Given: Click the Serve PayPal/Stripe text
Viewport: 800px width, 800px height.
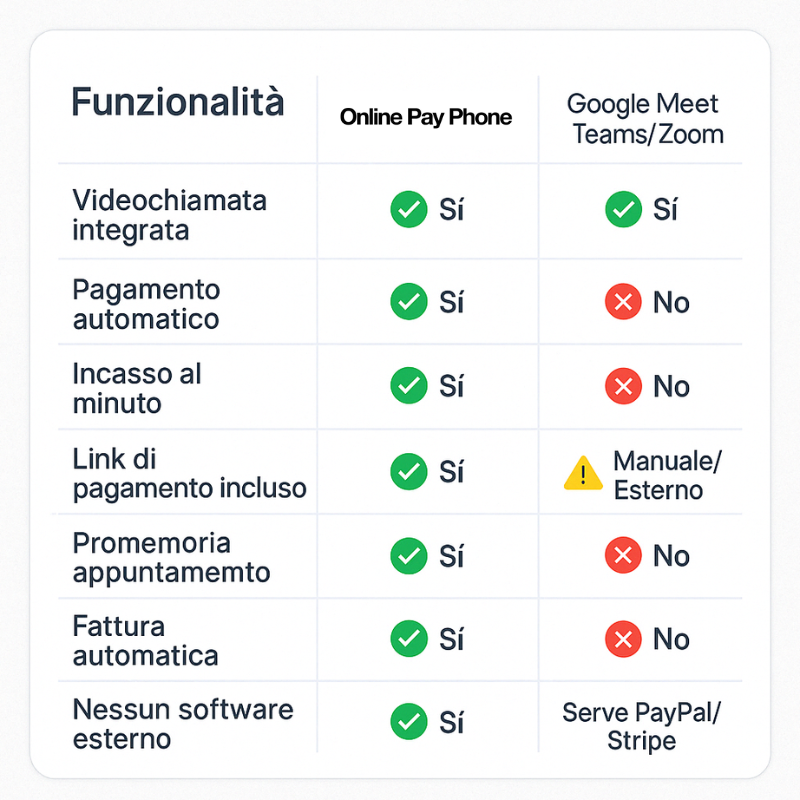Looking at the screenshot, I should (x=641, y=727).
